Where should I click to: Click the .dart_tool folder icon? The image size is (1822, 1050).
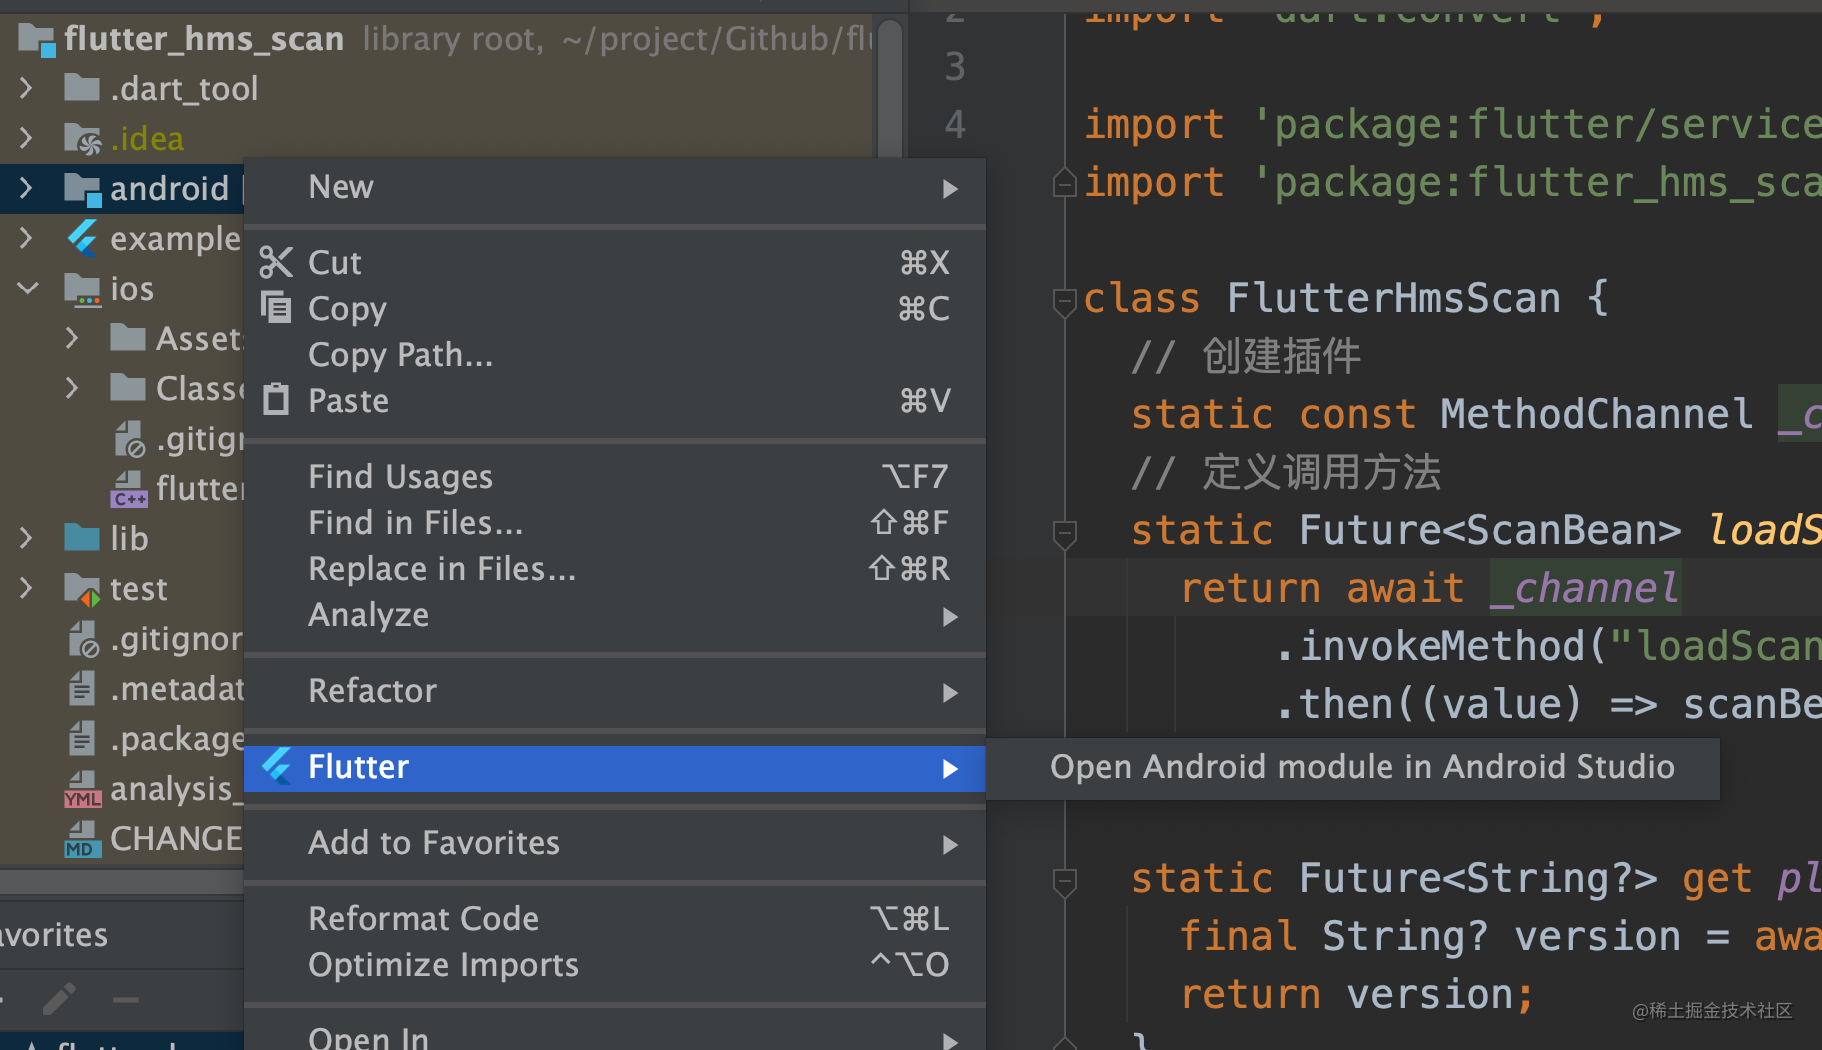82,88
